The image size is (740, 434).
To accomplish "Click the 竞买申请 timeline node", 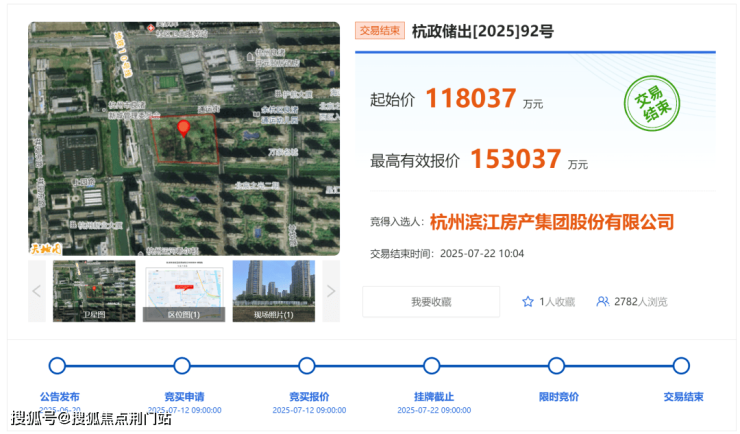I will (x=182, y=366).
